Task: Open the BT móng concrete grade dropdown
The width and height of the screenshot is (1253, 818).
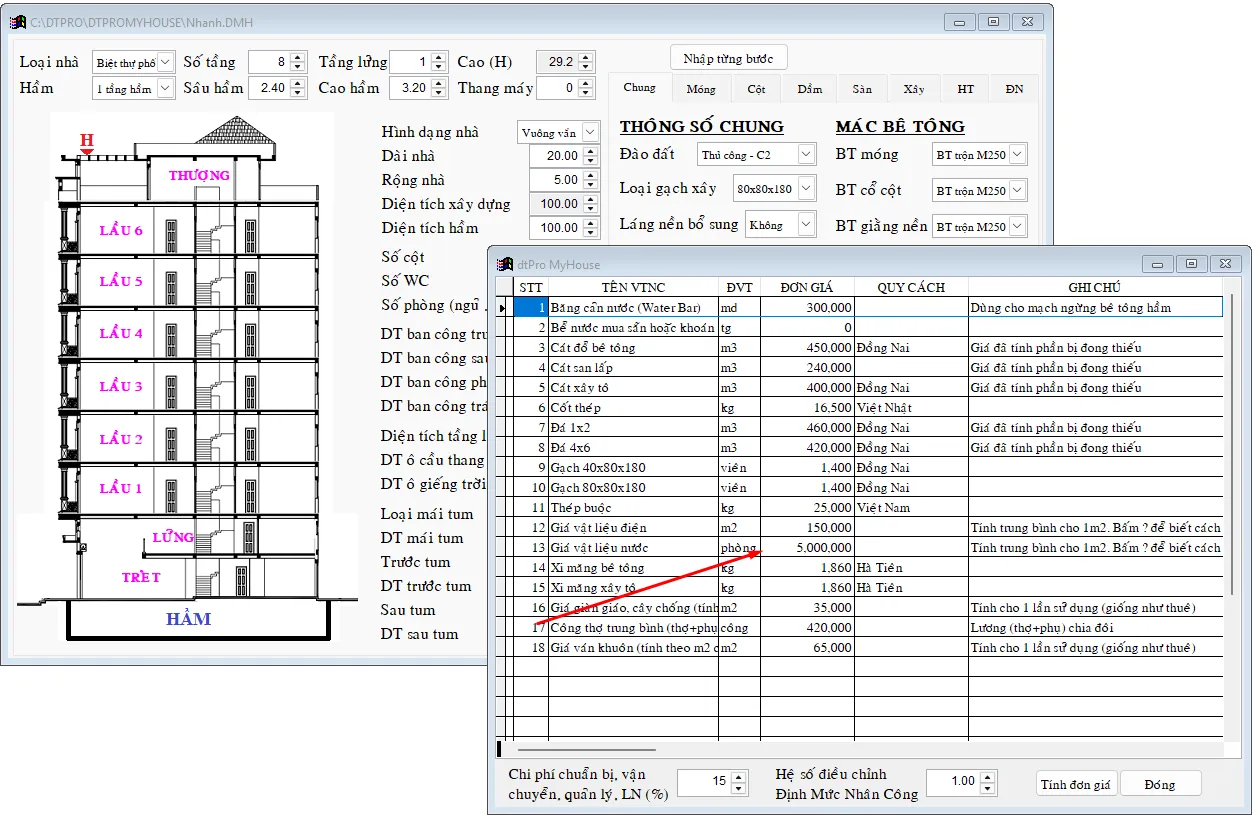Action: pyautogui.click(x=1017, y=154)
